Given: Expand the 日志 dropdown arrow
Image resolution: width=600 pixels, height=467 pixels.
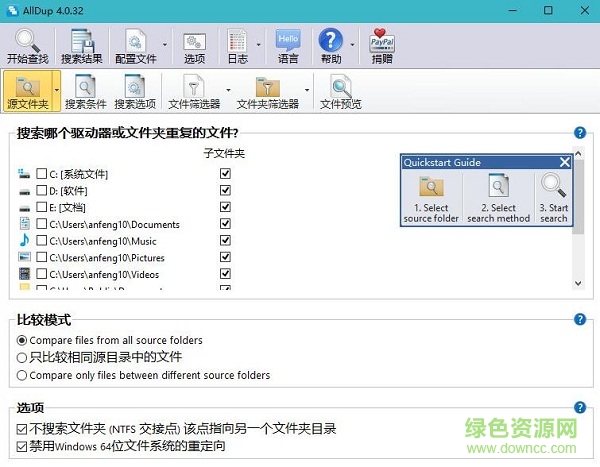Looking at the screenshot, I should tap(258, 45).
